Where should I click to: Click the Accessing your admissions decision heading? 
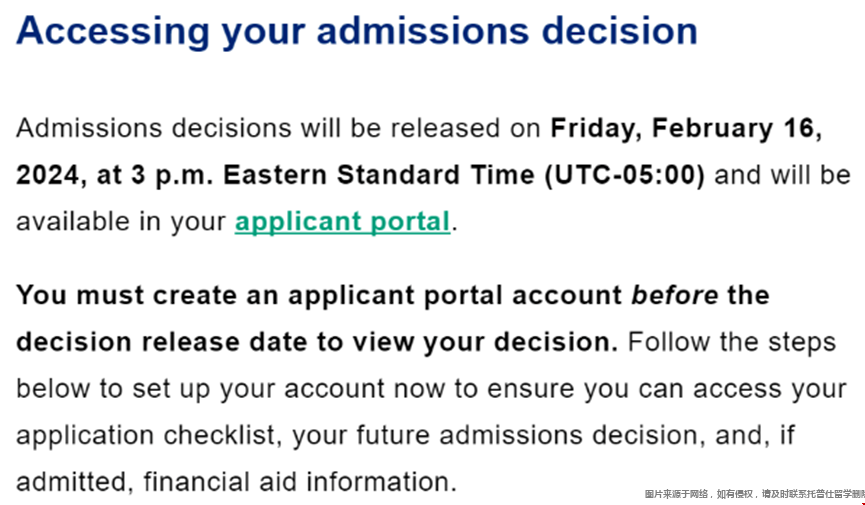click(x=357, y=31)
